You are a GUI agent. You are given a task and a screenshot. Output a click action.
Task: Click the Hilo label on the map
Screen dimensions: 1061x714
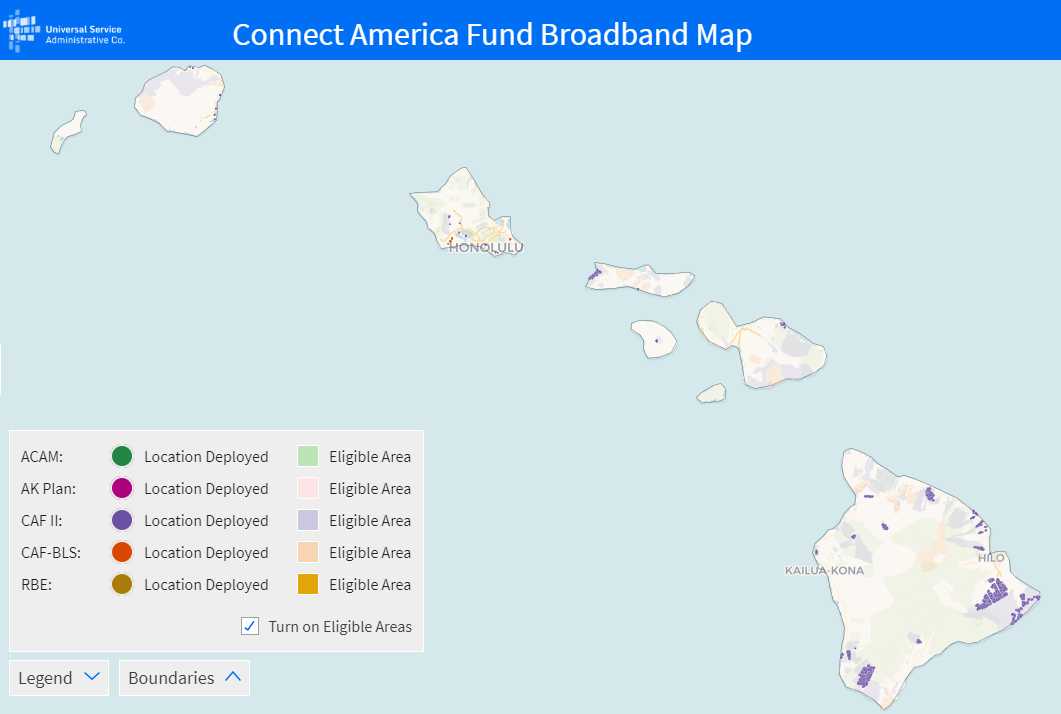(991, 558)
